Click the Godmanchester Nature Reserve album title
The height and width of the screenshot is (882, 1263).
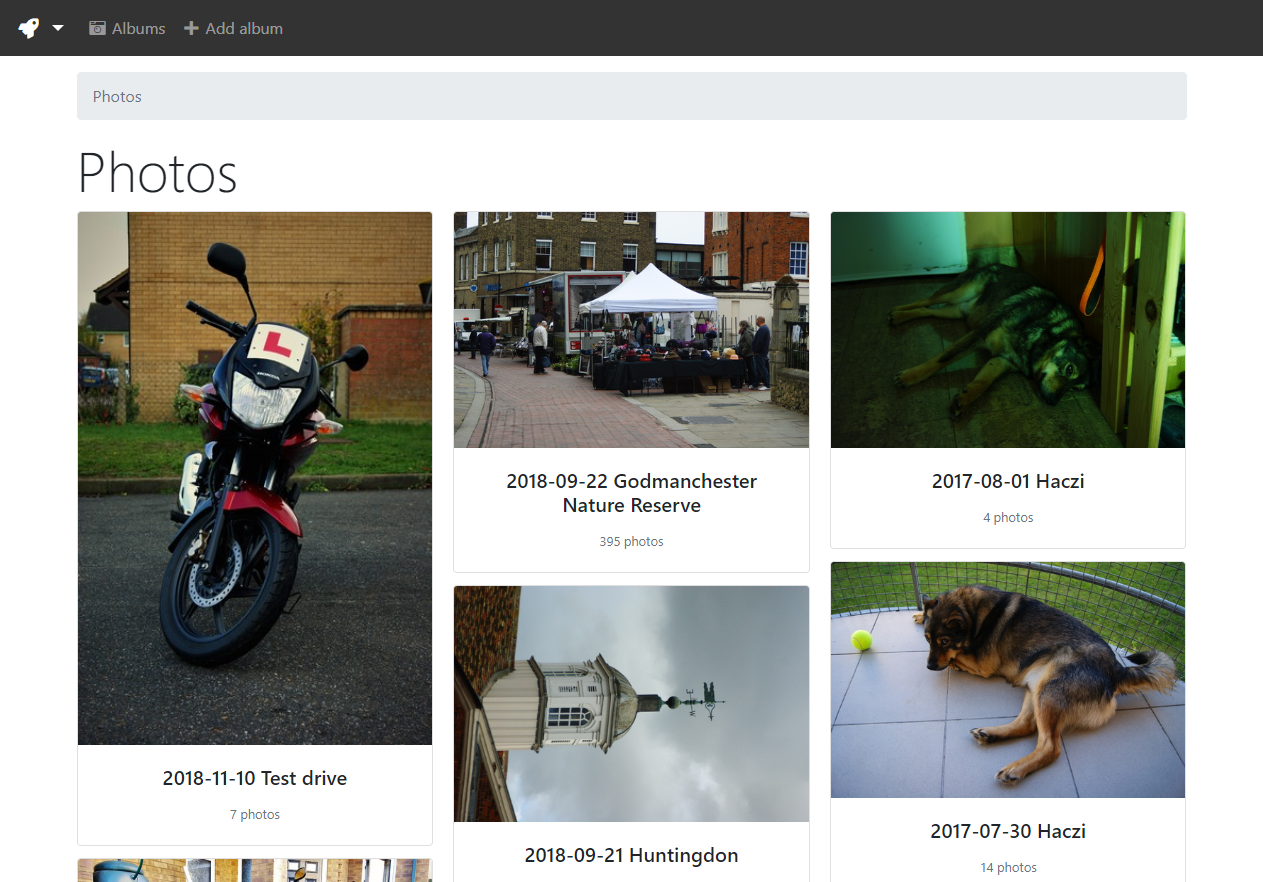(631, 493)
